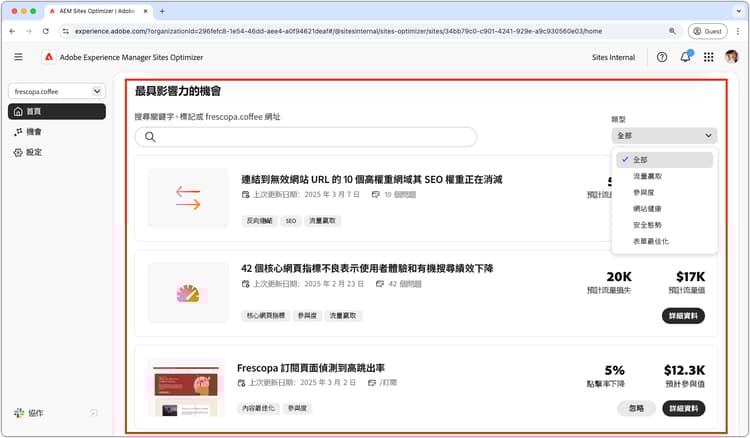The height and width of the screenshot is (438, 750).
Task: Open the broken backlinks SEO opportunity title
Action: (x=372, y=179)
